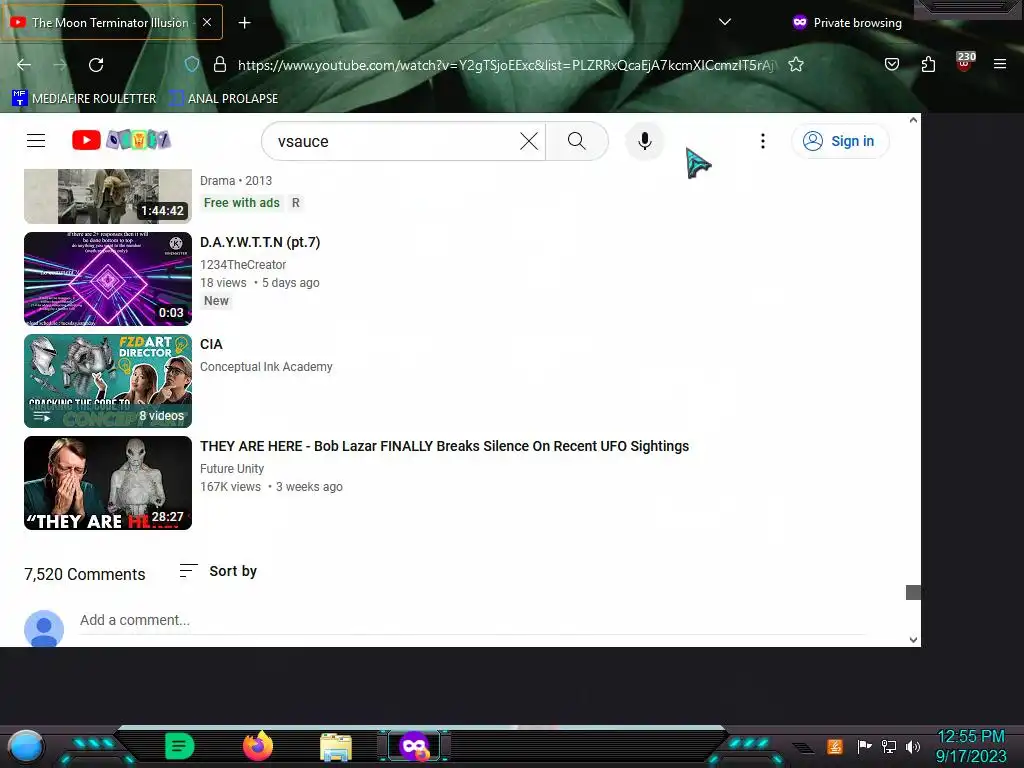Open network status tray icon
Screen dimensions: 1024x768
[x=889, y=746]
